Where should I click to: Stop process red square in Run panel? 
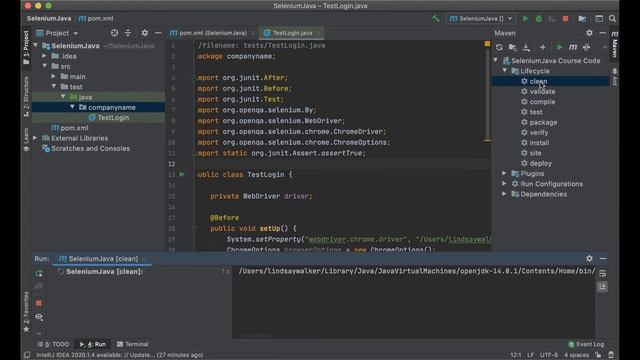(x=39, y=303)
